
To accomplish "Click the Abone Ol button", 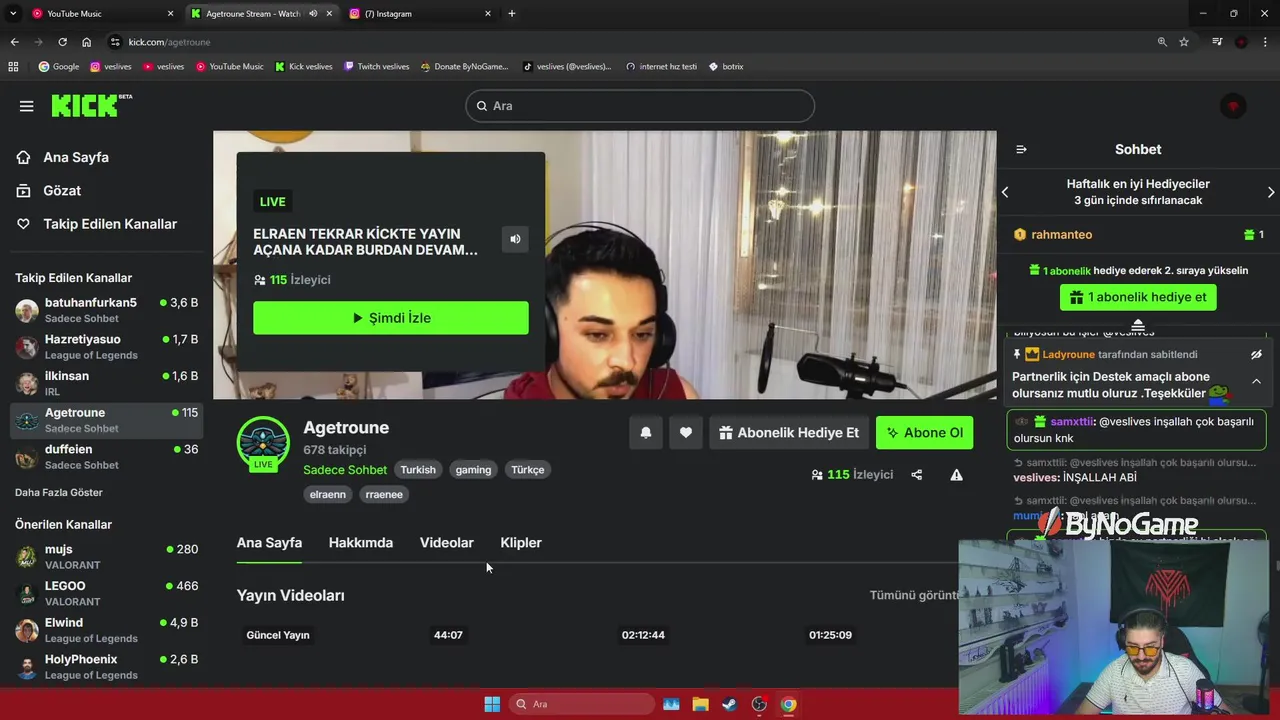I will coord(924,432).
